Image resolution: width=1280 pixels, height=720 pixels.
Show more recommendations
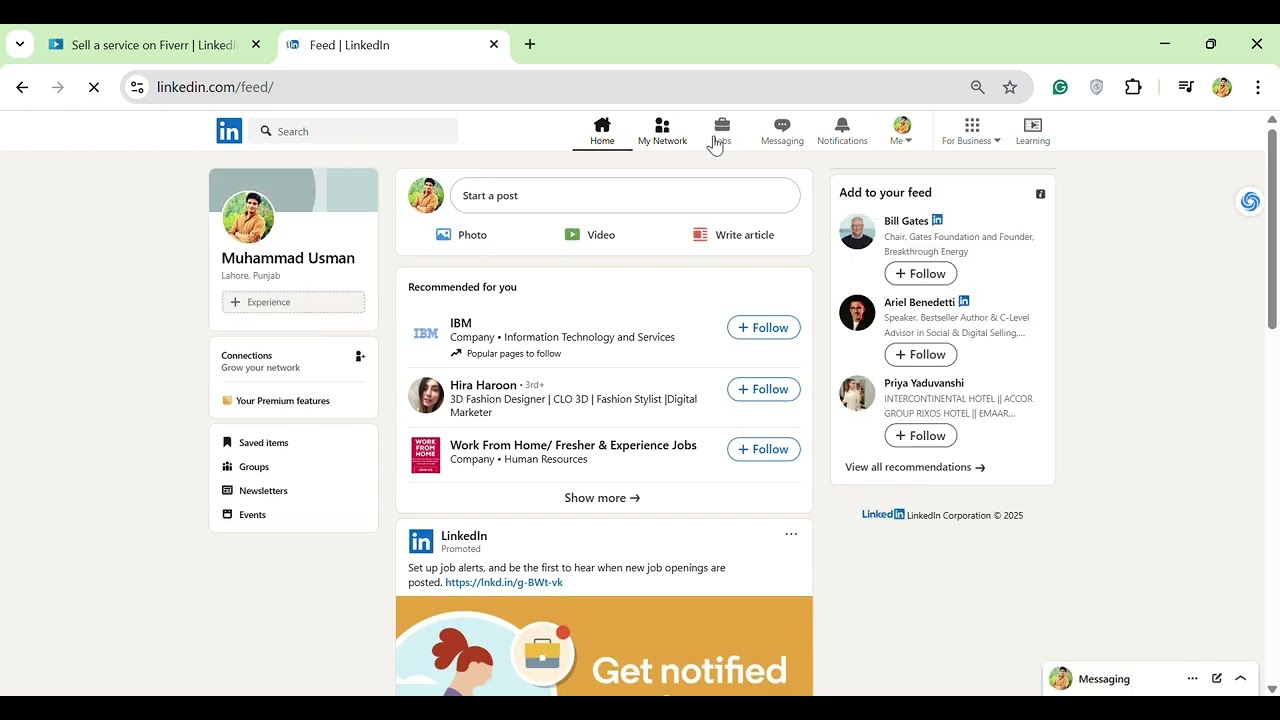point(602,498)
